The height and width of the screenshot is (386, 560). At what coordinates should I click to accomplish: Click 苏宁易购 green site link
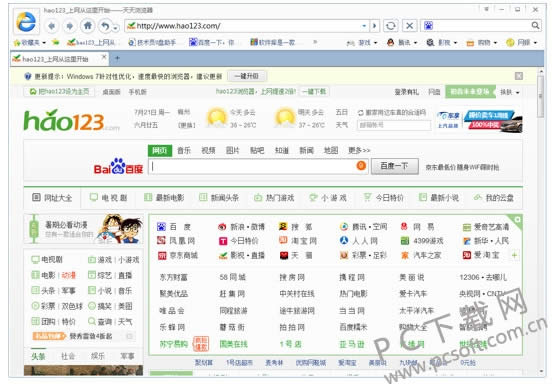[173, 344]
